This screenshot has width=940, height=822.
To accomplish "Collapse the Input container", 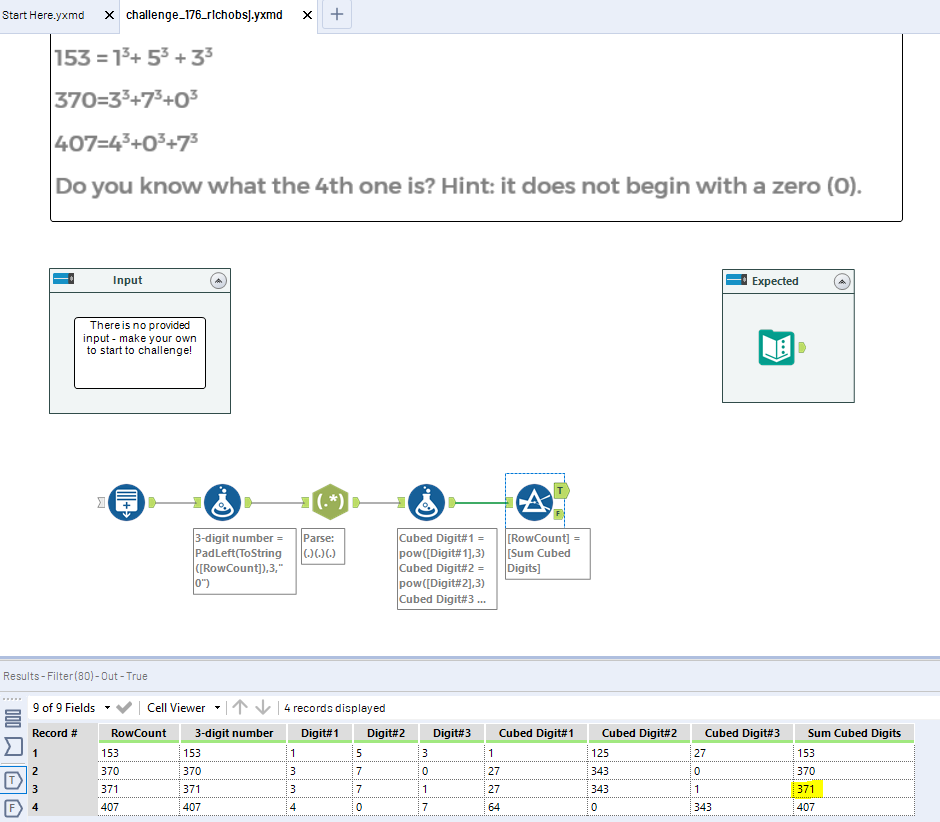I will (x=218, y=280).
